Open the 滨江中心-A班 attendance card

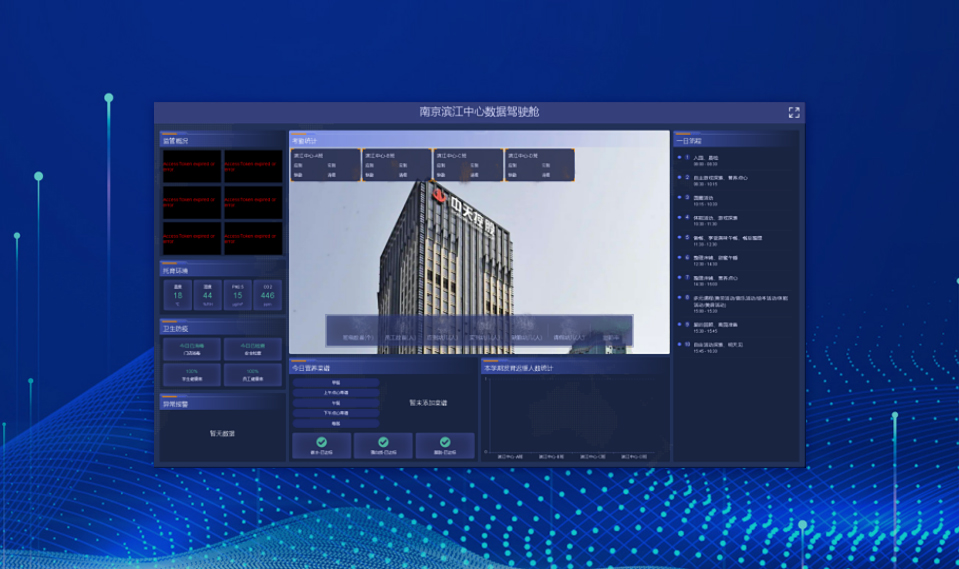point(325,165)
